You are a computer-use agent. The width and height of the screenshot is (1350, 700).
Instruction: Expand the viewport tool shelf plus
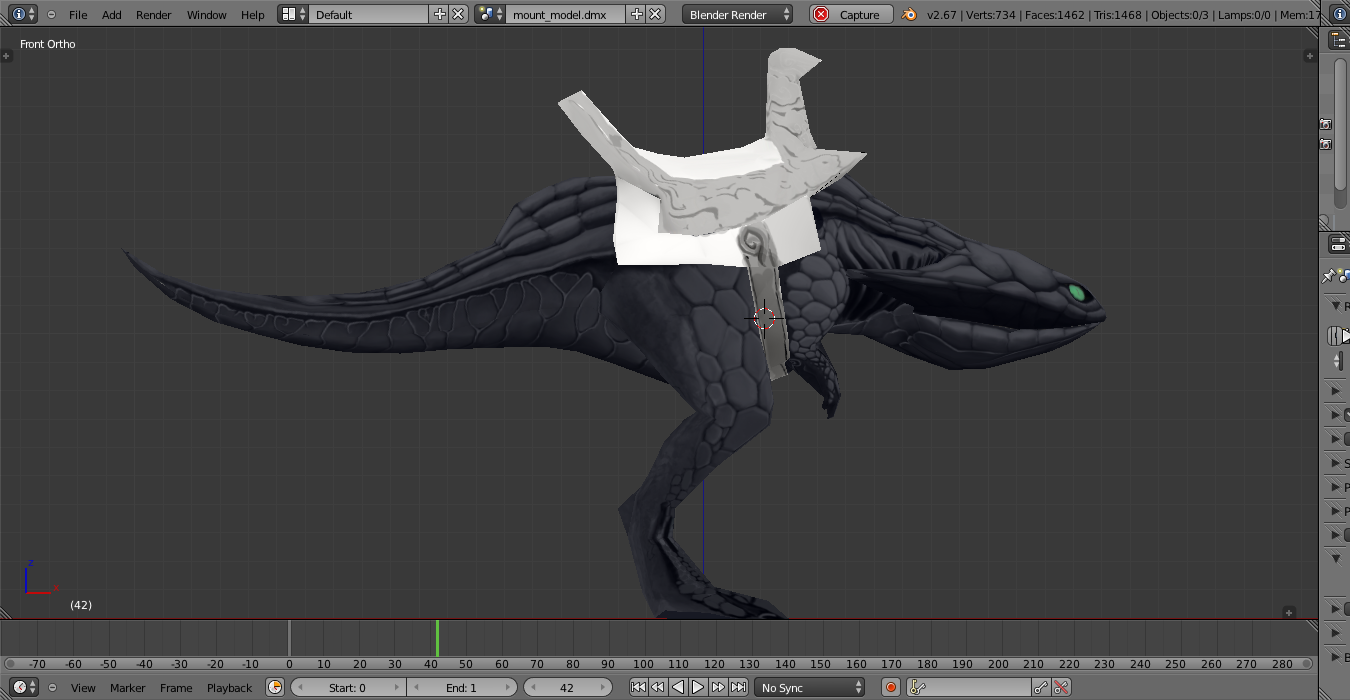pyautogui.click(x=7, y=56)
